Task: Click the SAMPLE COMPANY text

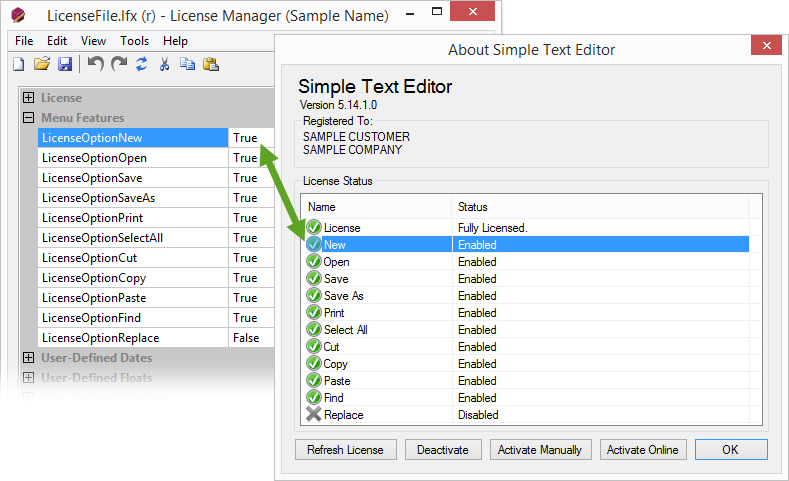Action: pos(352,150)
